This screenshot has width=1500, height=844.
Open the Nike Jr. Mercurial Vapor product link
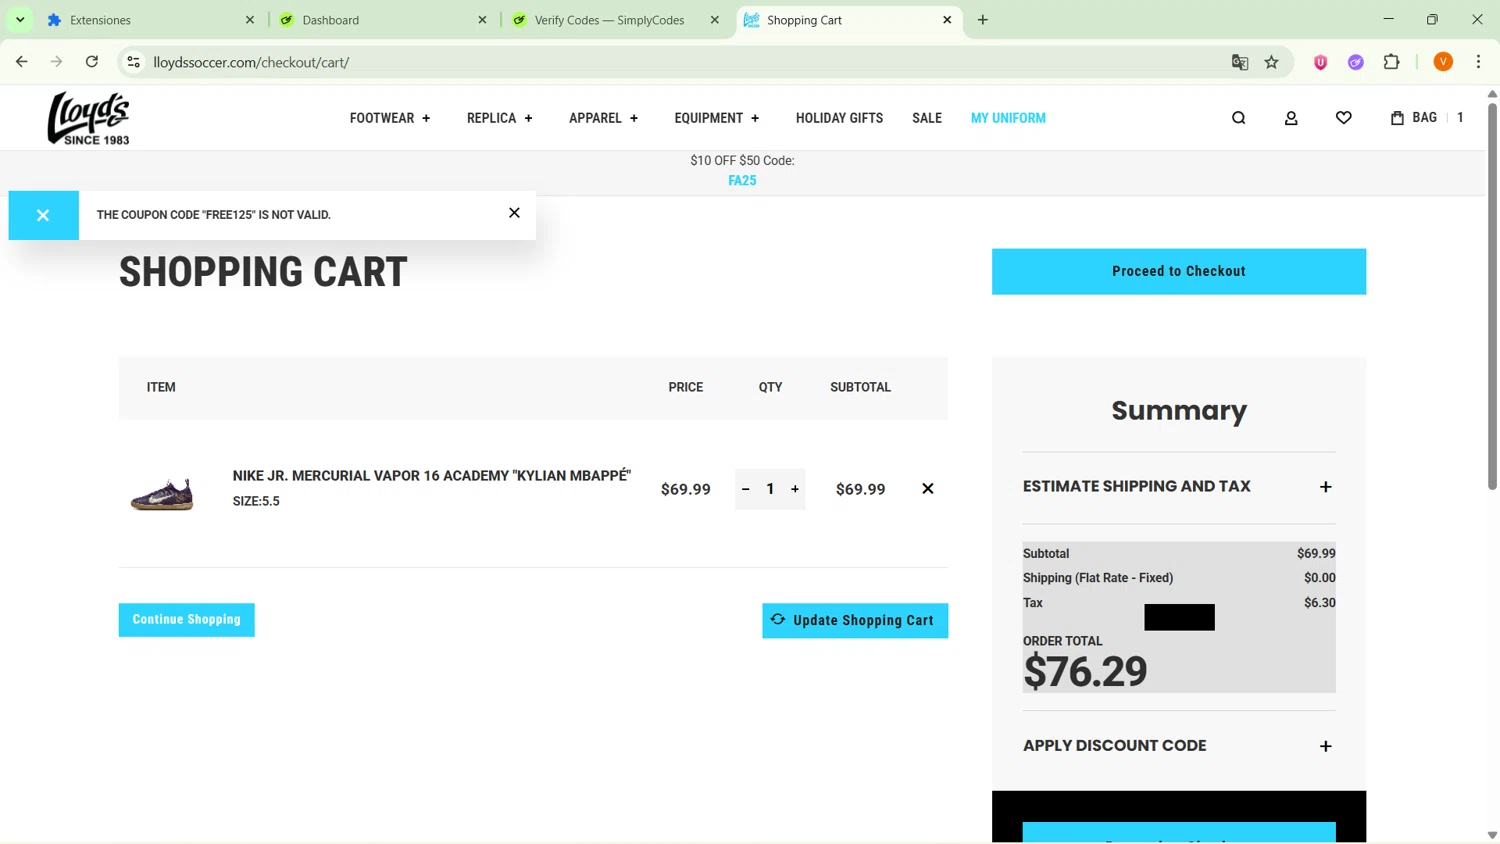pos(432,476)
